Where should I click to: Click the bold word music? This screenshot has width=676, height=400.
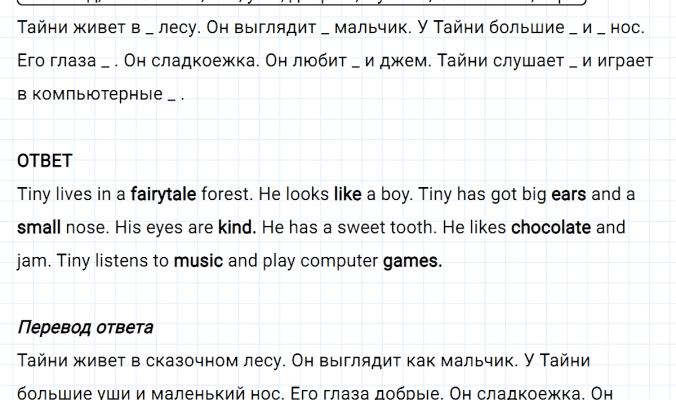pyautogui.click(x=198, y=262)
